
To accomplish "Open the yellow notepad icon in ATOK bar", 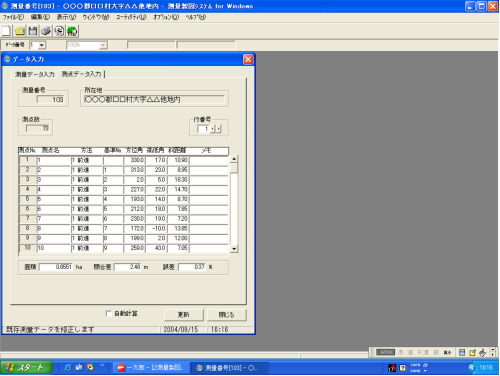I will (472, 352).
